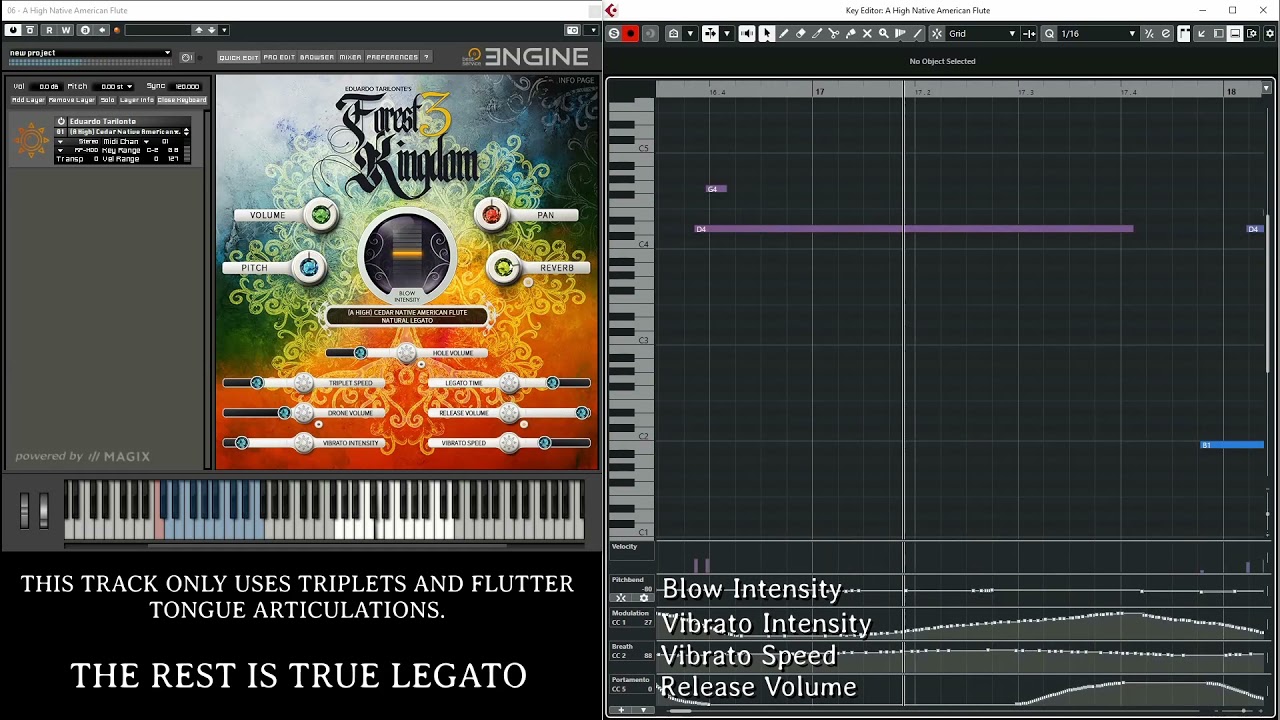The image size is (1280, 720).
Task: Select the Erase tool
Action: [801, 34]
